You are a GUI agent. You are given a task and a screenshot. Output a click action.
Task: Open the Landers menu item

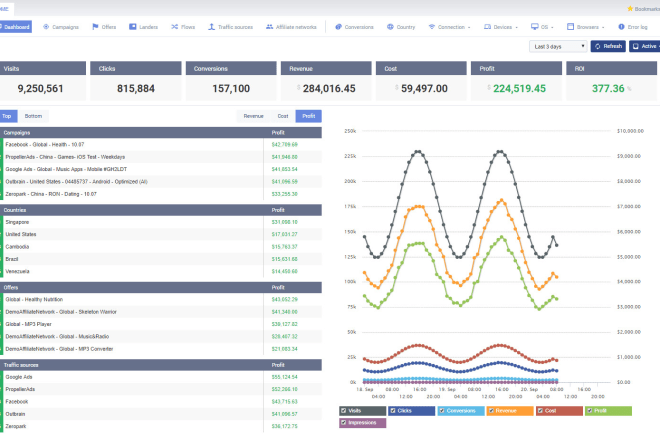[144, 27]
